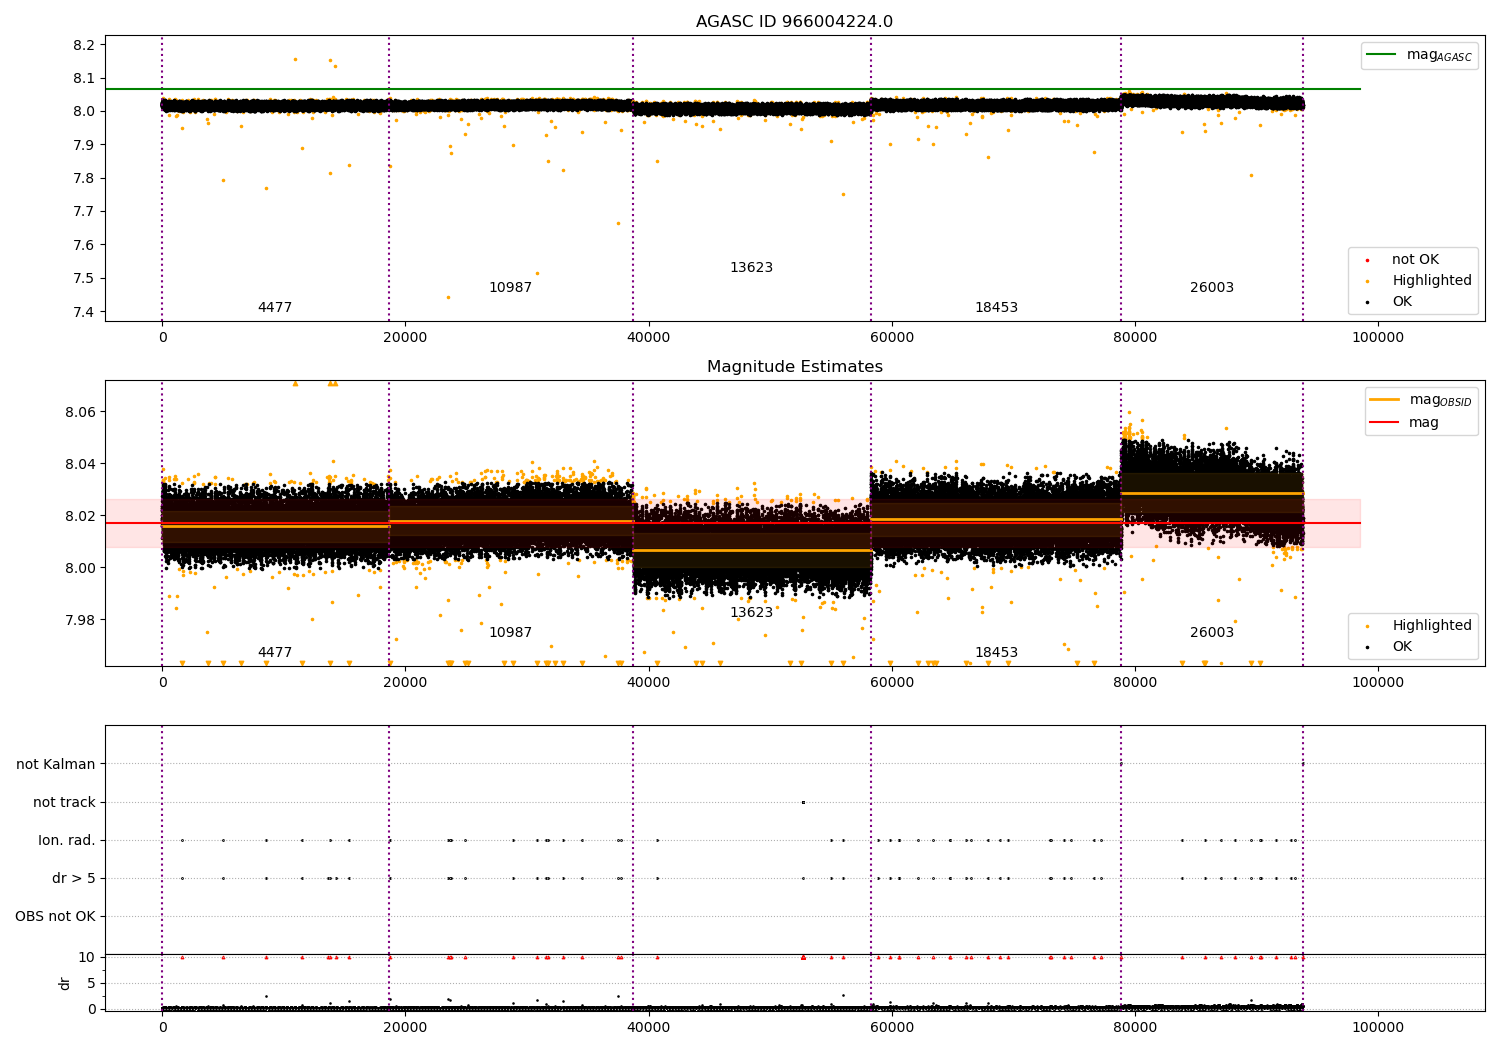Select the mag OBSID legend entry
The image size is (1500, 1050).
1422,400
